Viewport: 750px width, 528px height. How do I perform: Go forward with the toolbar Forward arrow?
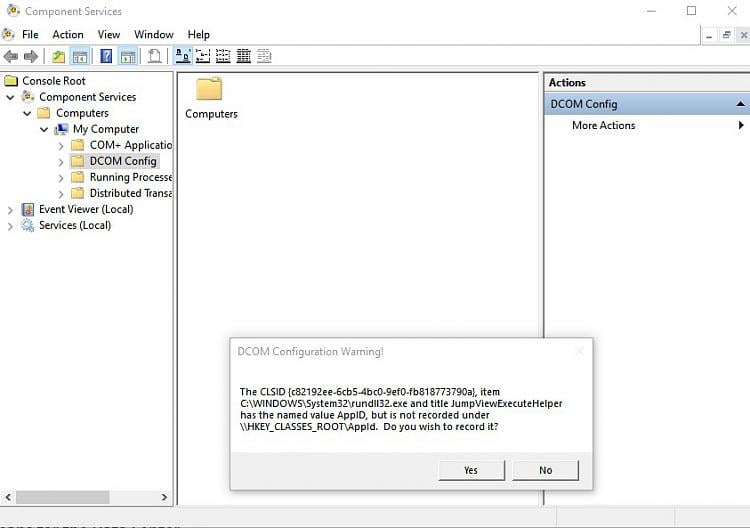point(31,56)
